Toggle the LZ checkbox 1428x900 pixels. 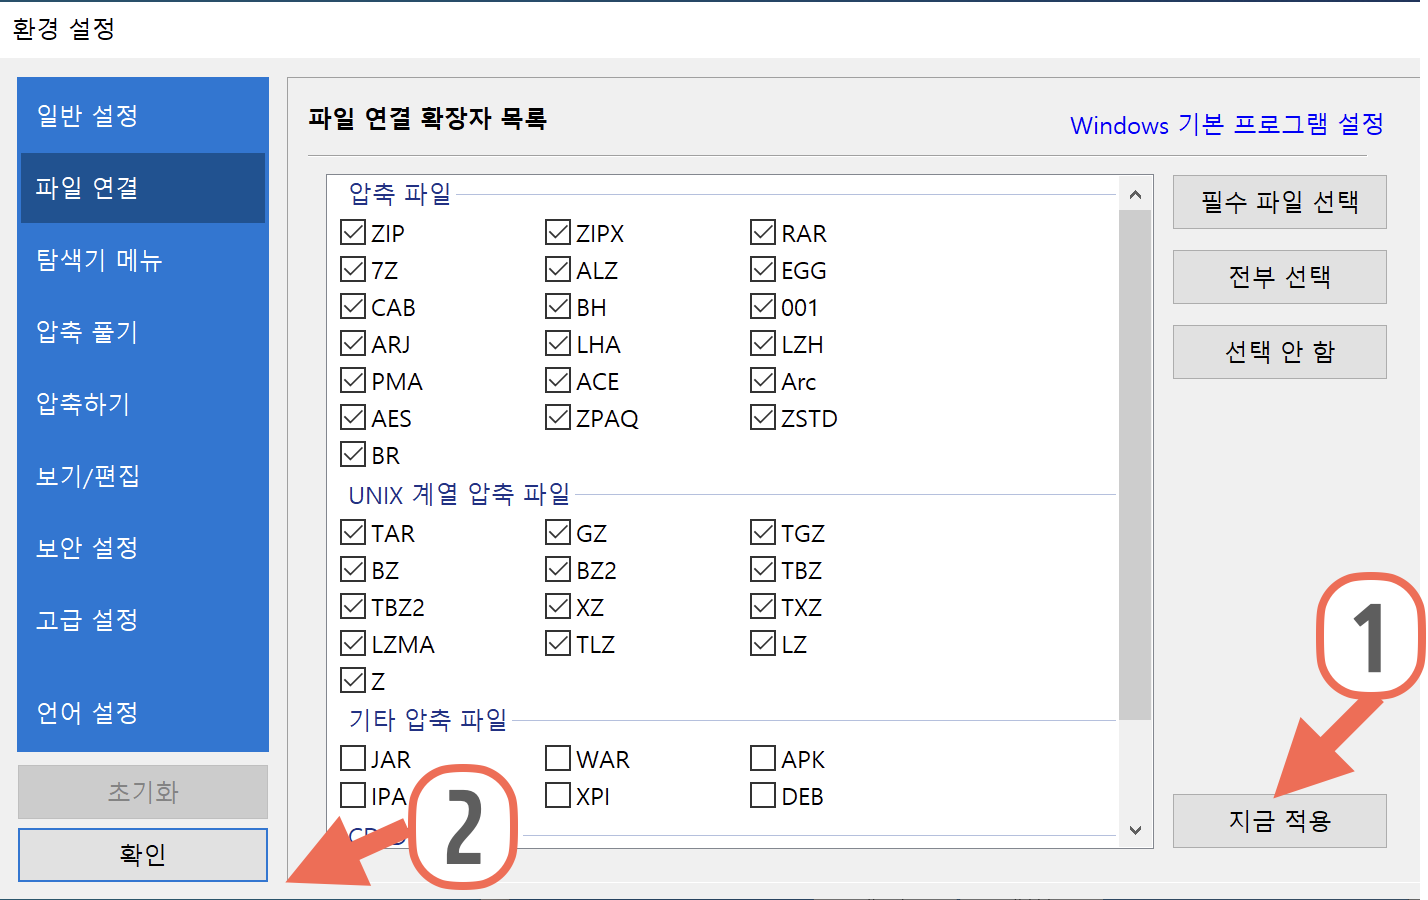pos(763,644)
